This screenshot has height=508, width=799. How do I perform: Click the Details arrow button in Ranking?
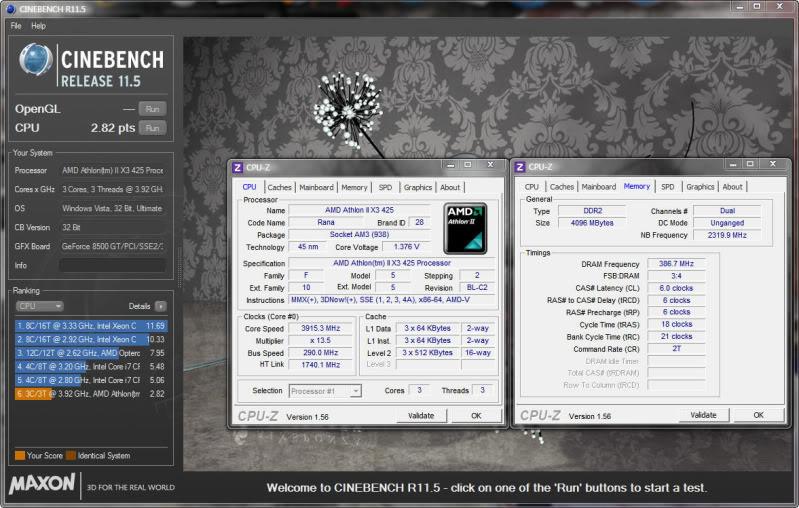pos(161,306)
